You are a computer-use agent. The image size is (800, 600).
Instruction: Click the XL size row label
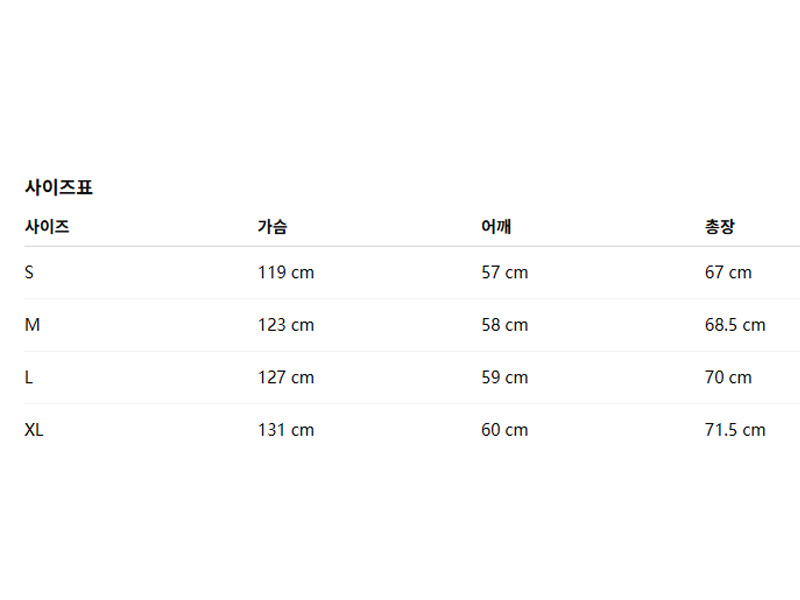coord(34,430)
